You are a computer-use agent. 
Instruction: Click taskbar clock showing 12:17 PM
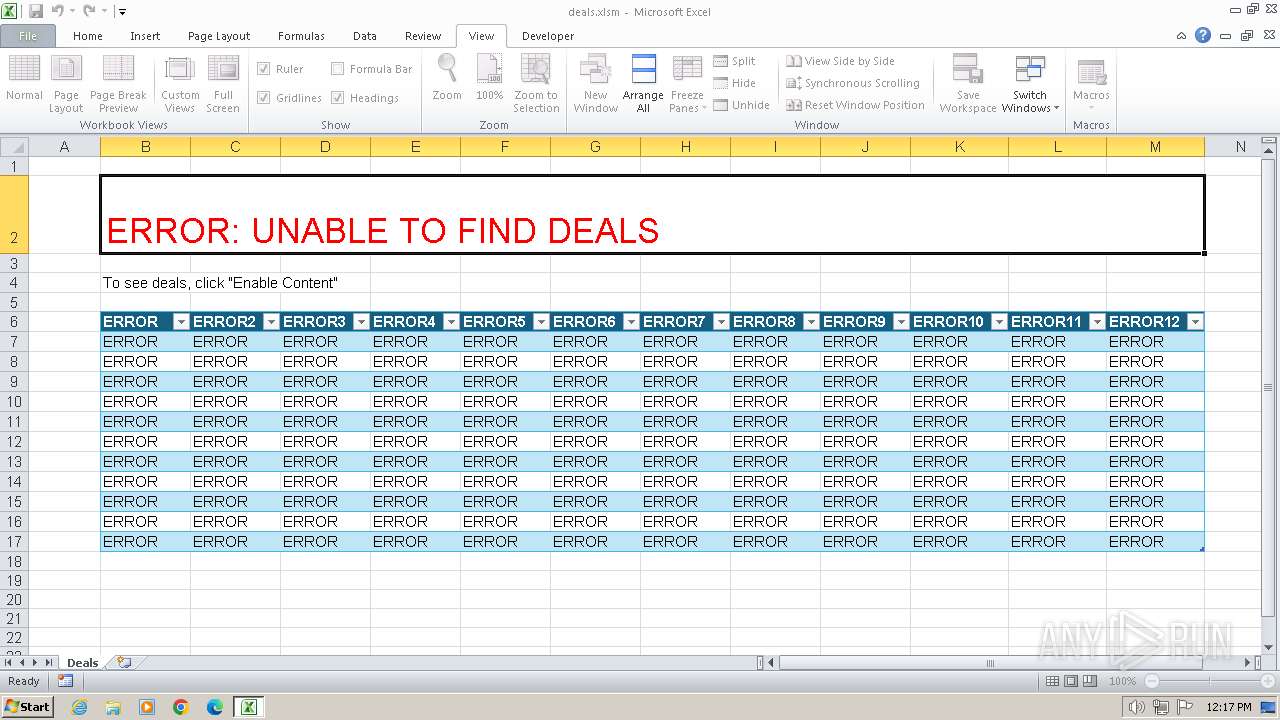[1229, 707]
